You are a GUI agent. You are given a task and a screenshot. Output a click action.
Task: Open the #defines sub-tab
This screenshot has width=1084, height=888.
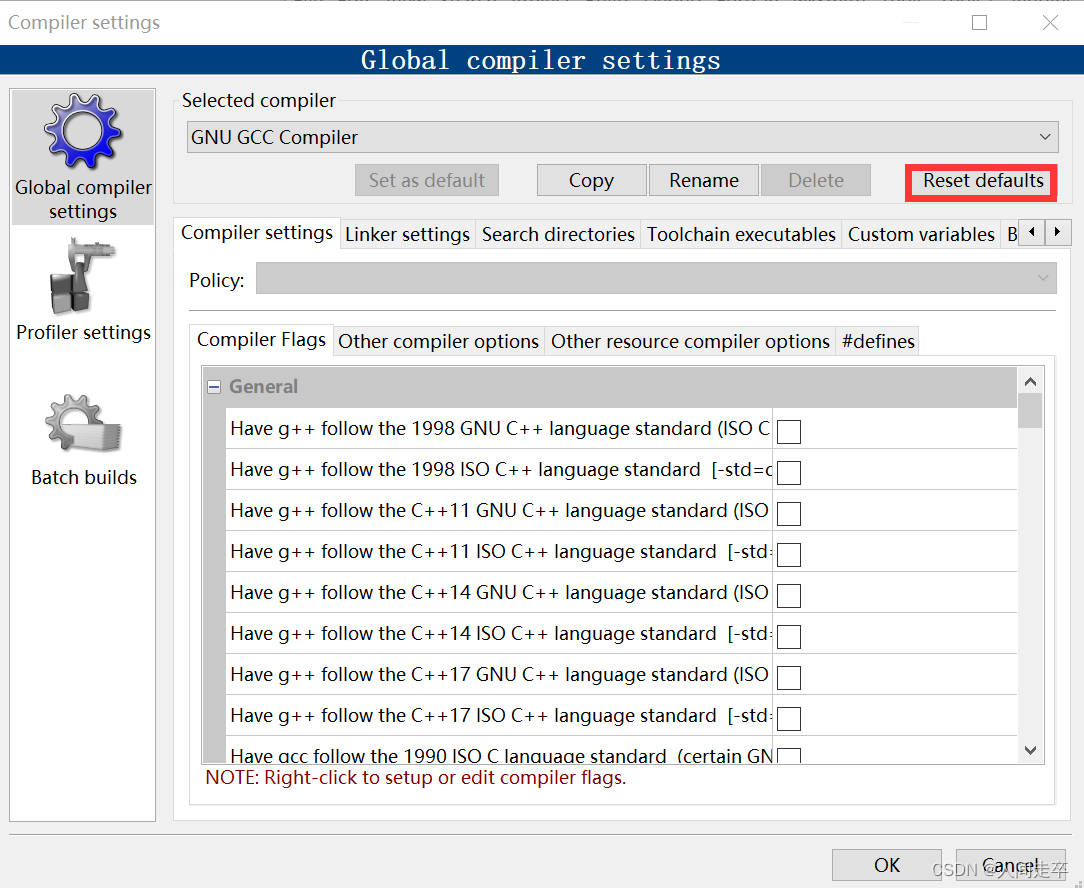878,341
